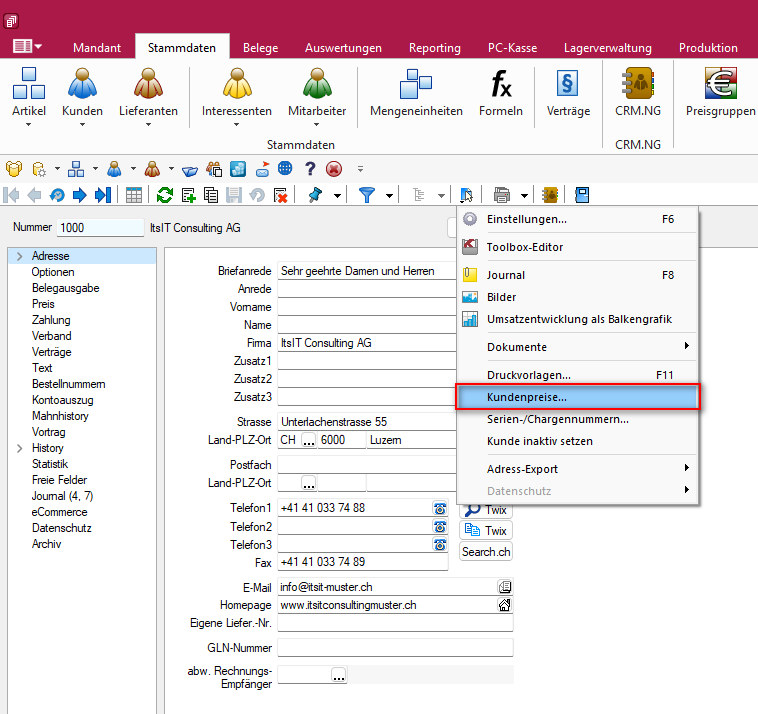Viewport: 758px width, 714px height.
Task: Click the red circle X quick-access icon
Action: [334, 169]
